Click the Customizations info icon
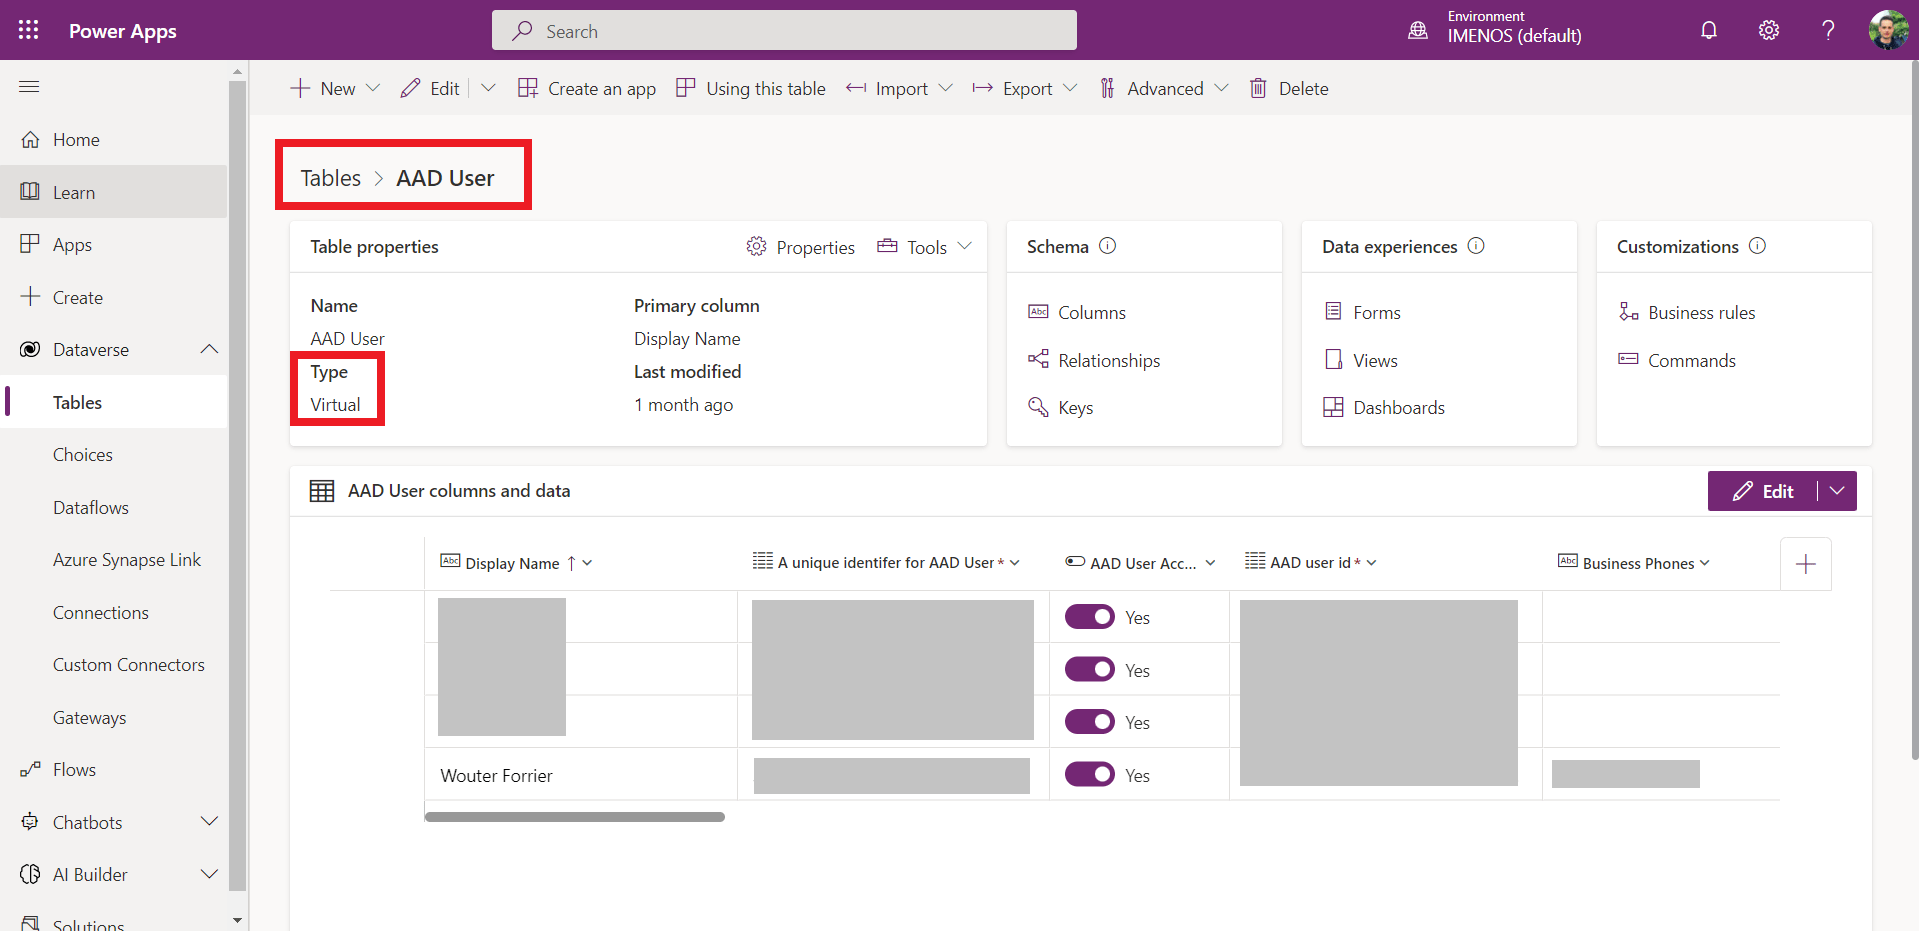1919x931 pixels. click(x=1757, y=246)
